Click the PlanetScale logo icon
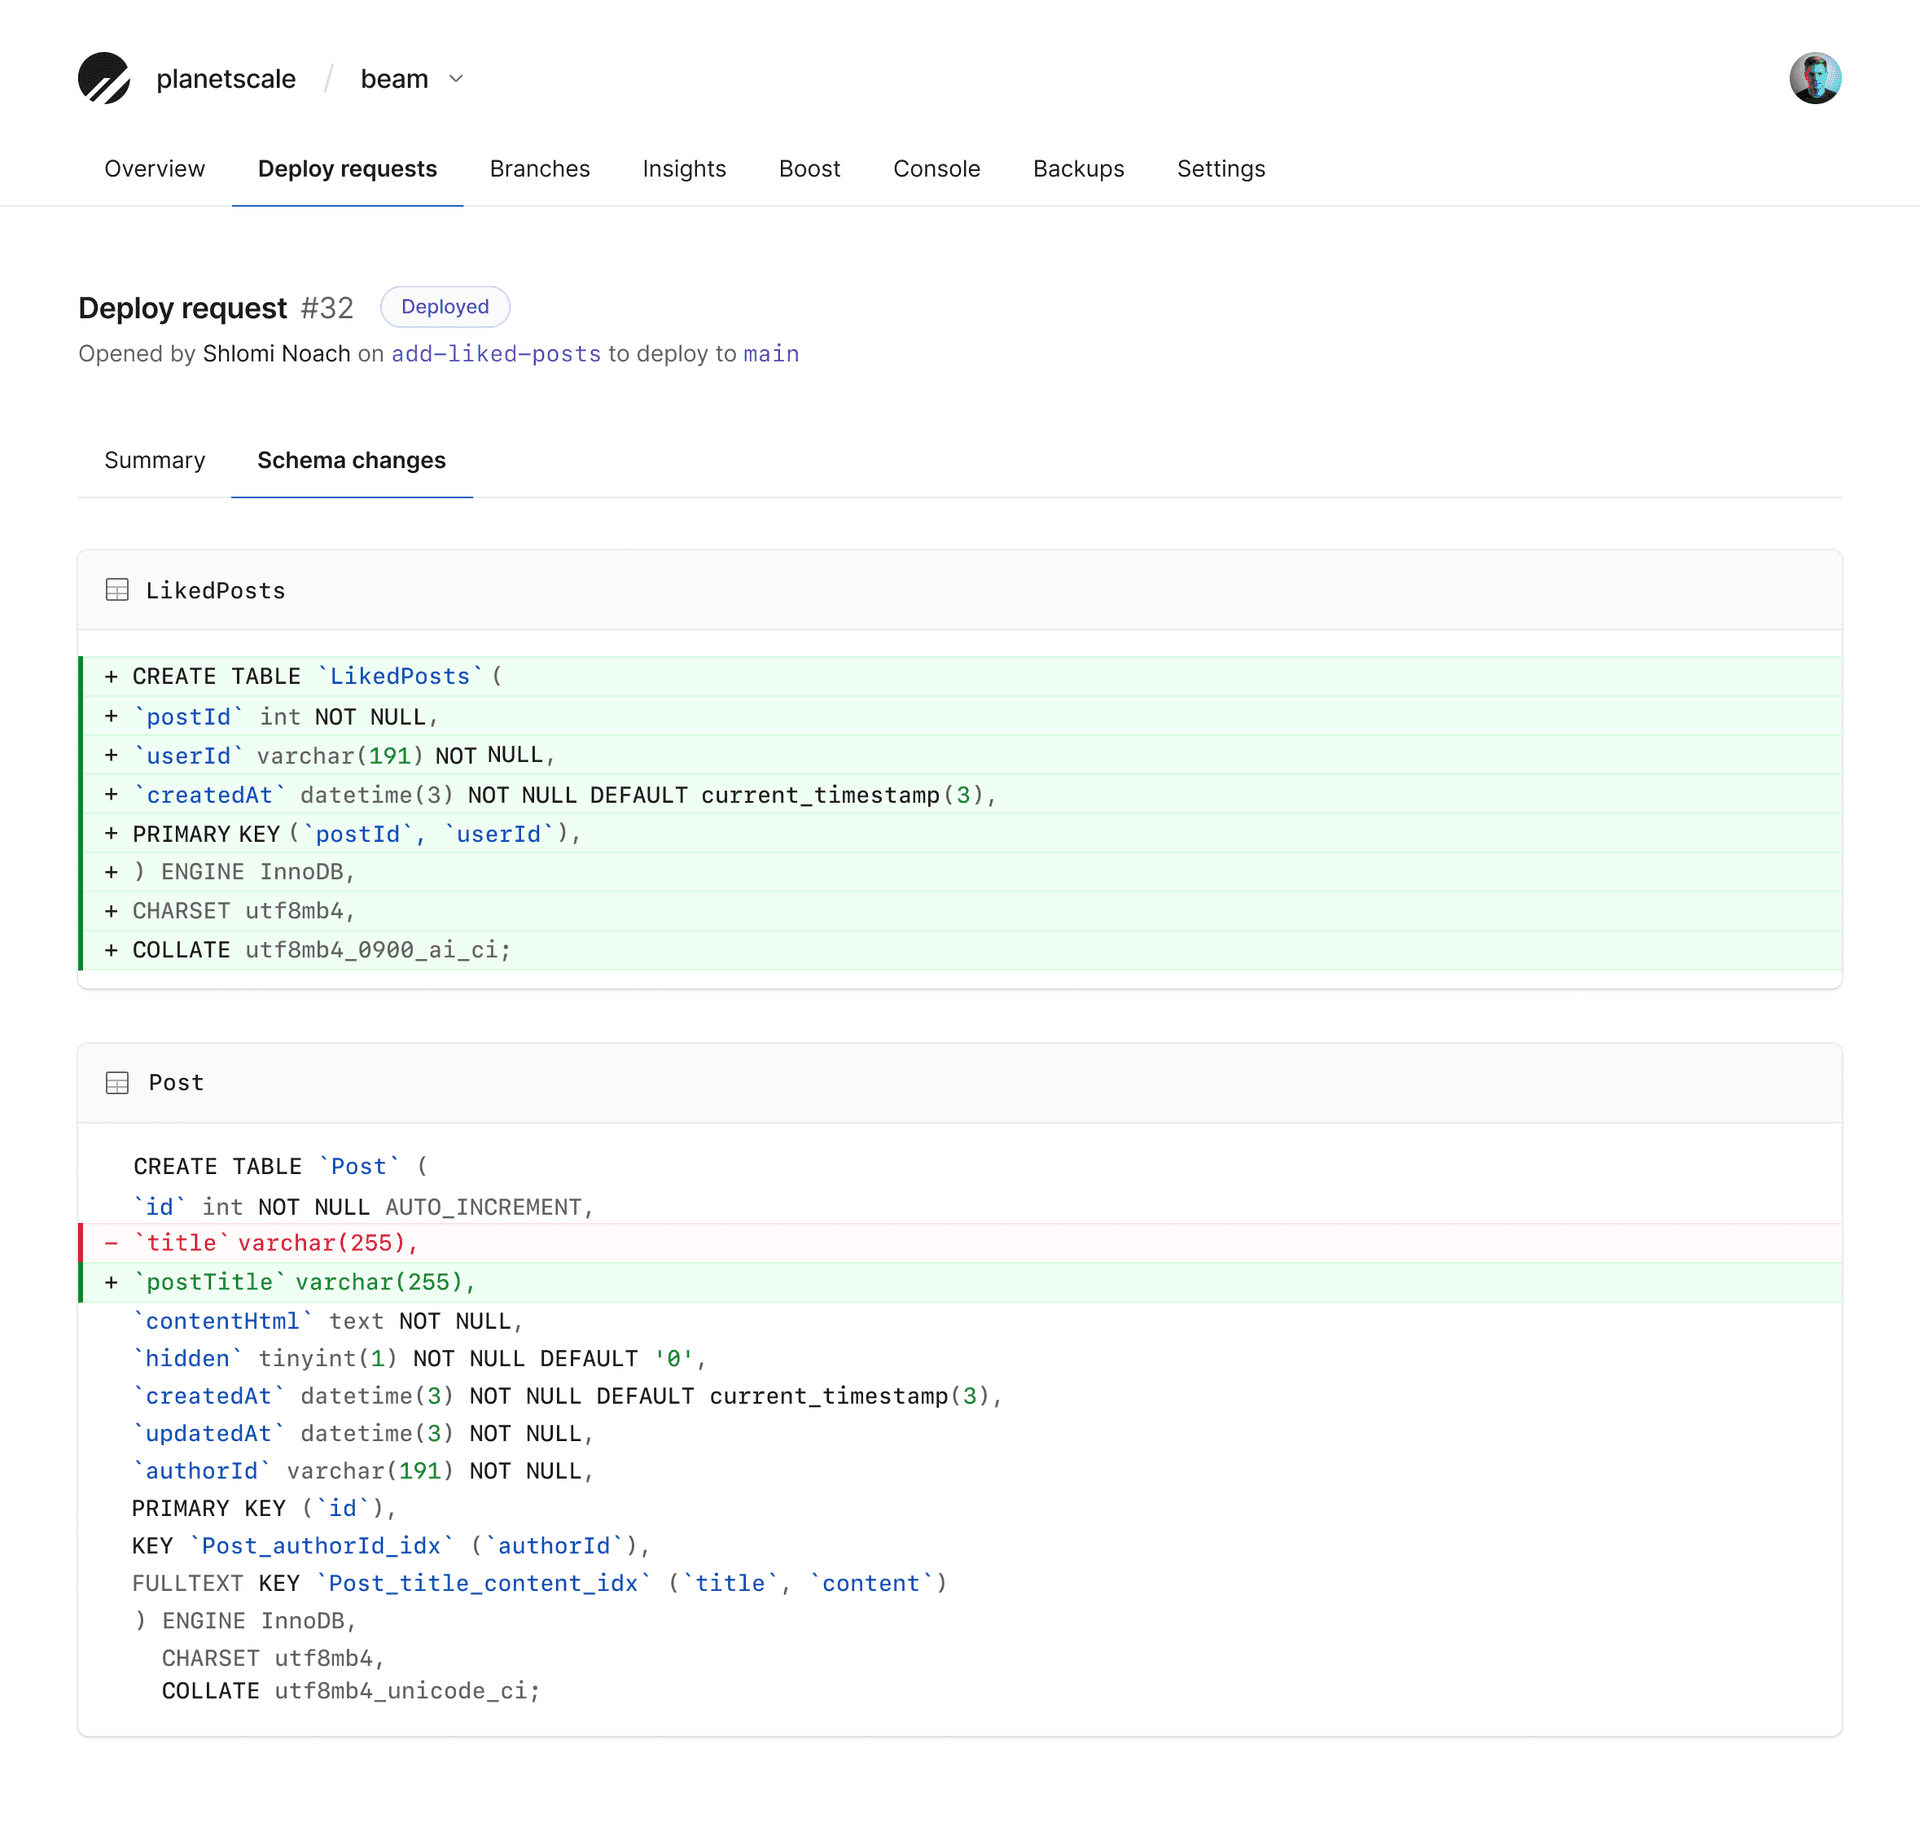 coord(104,78)
